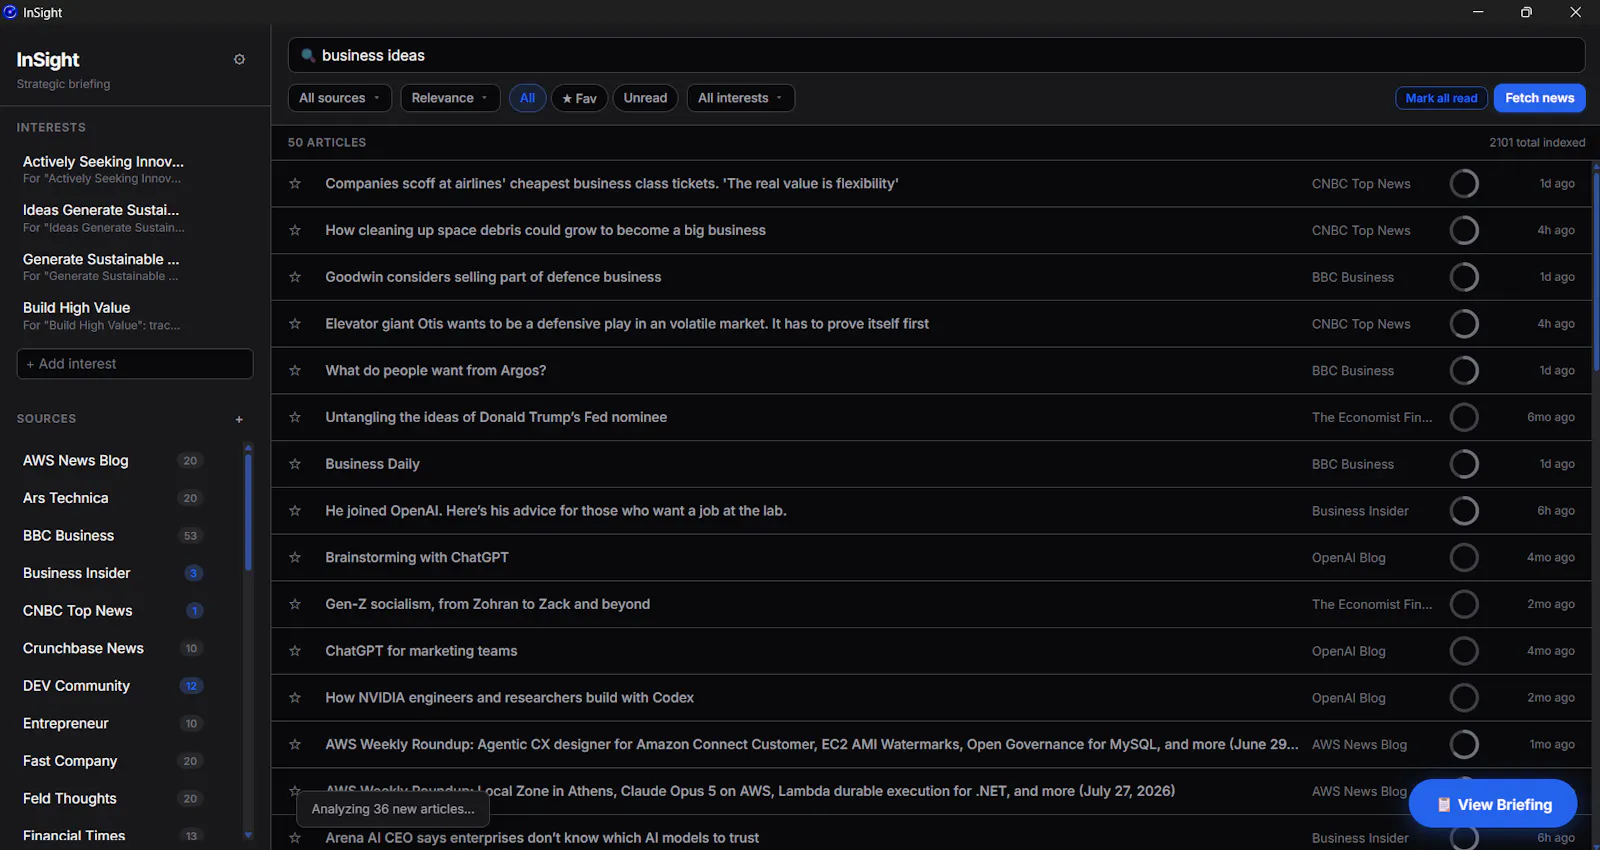Star the space debris article
The height and width of the screenshot is (850, 1600).
coord(295,231)
